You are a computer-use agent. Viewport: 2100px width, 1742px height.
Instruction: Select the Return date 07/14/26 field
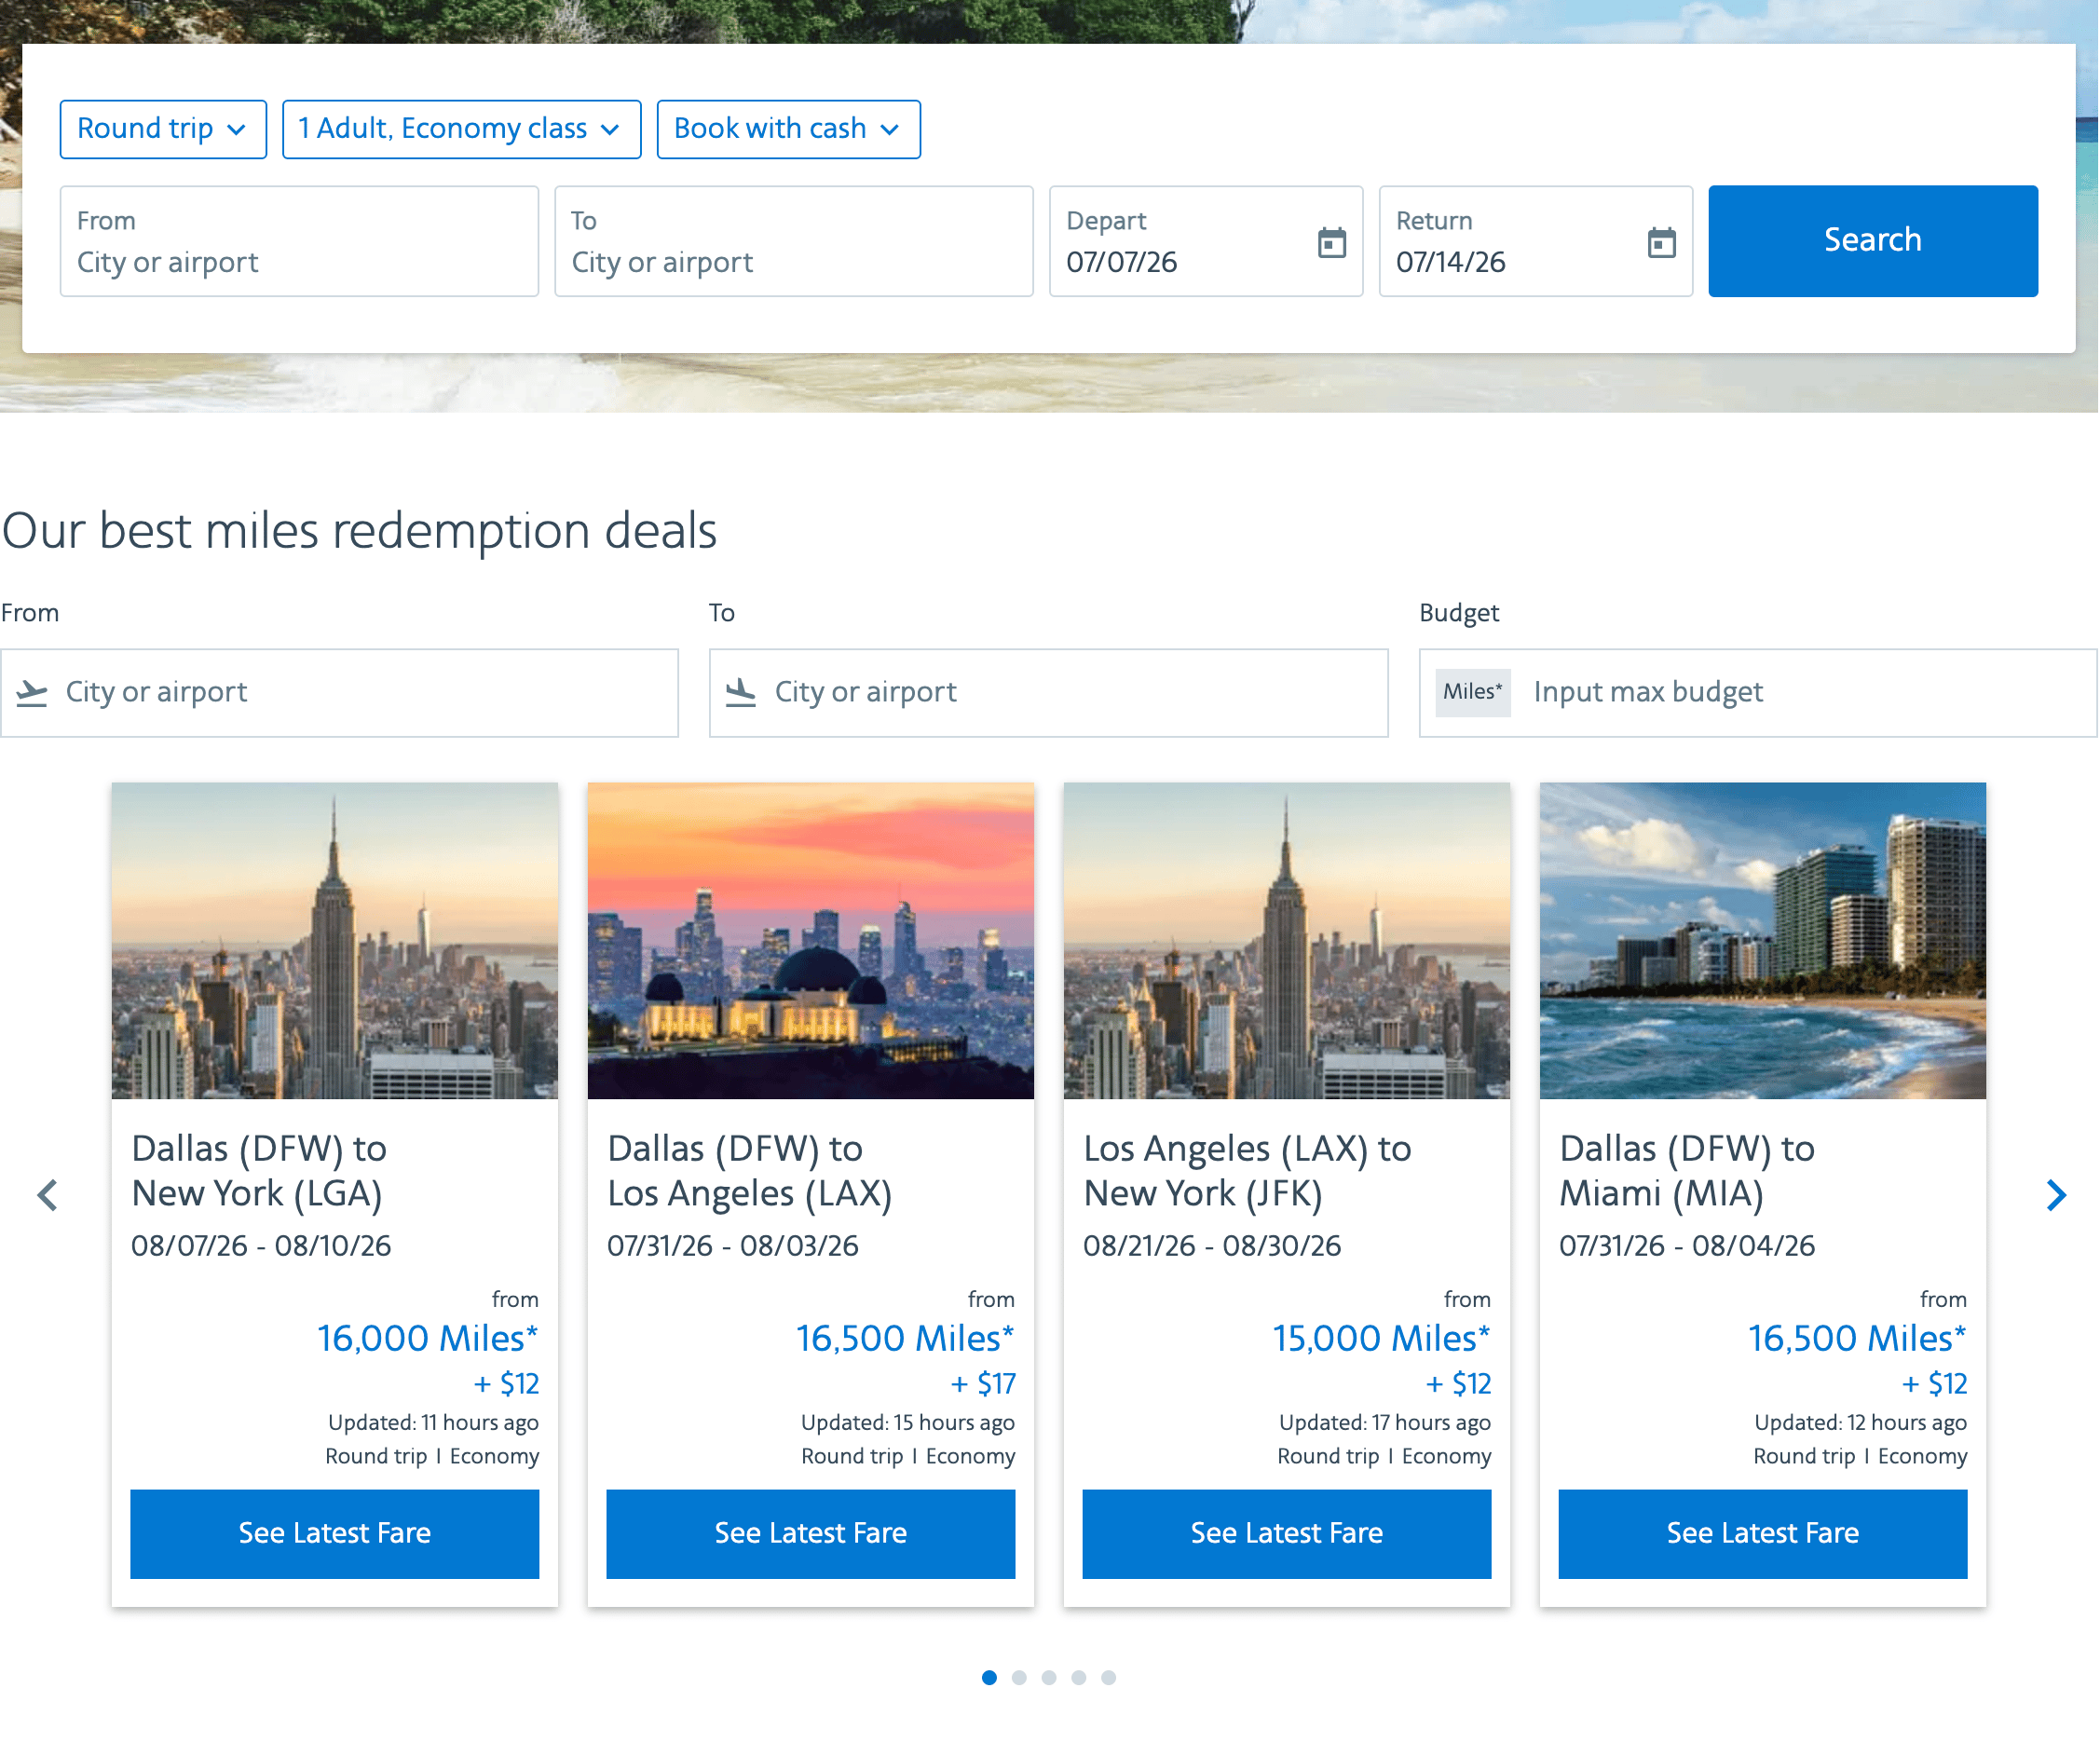click(x=1535, y=241)
